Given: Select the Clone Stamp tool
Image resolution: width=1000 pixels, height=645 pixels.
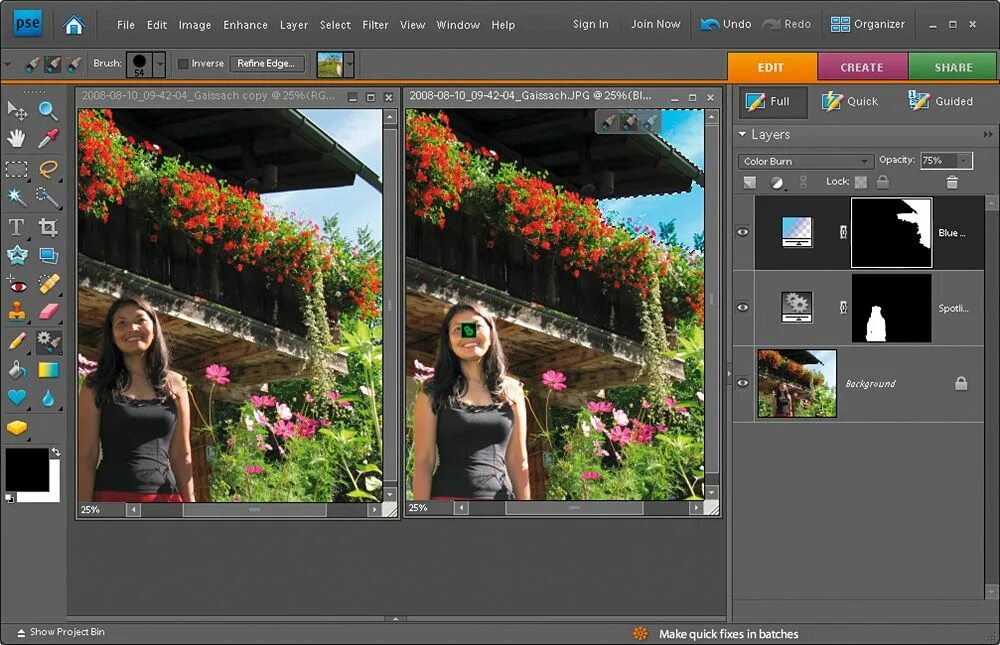Looking at the screenshot, I should click(17, 311).
